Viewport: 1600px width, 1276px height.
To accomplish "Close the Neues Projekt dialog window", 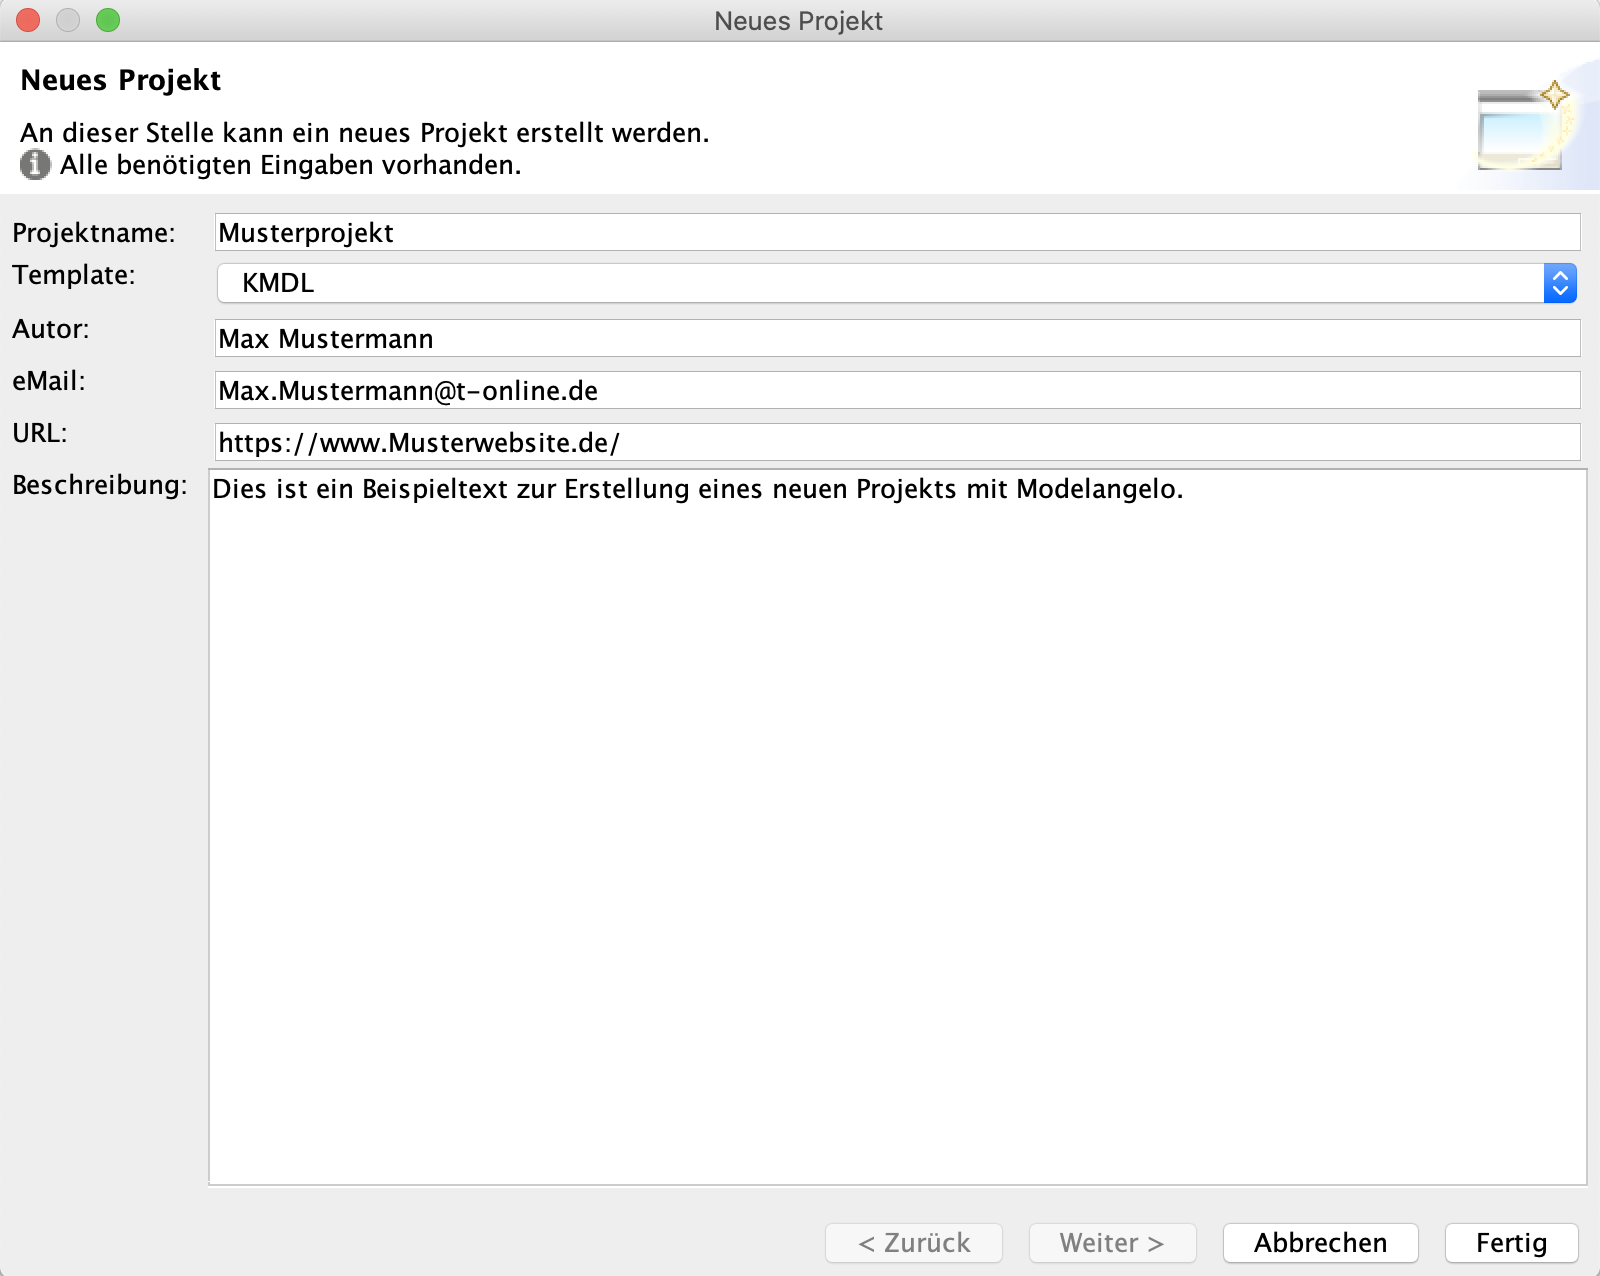I will 28,20.
